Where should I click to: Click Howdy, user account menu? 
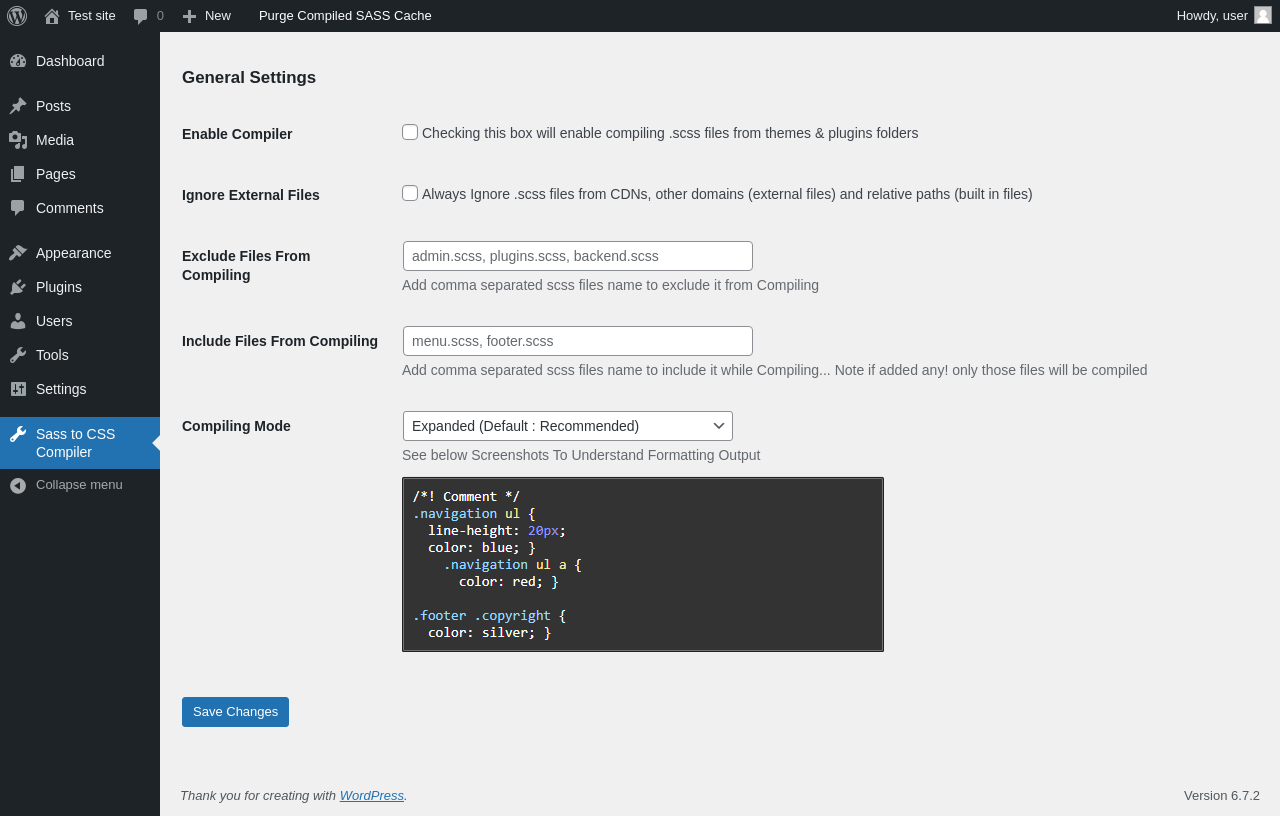(1224, 16)
